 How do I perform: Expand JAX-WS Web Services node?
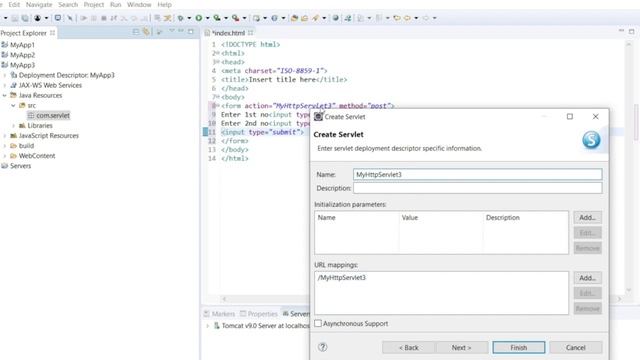coord(5,85)
